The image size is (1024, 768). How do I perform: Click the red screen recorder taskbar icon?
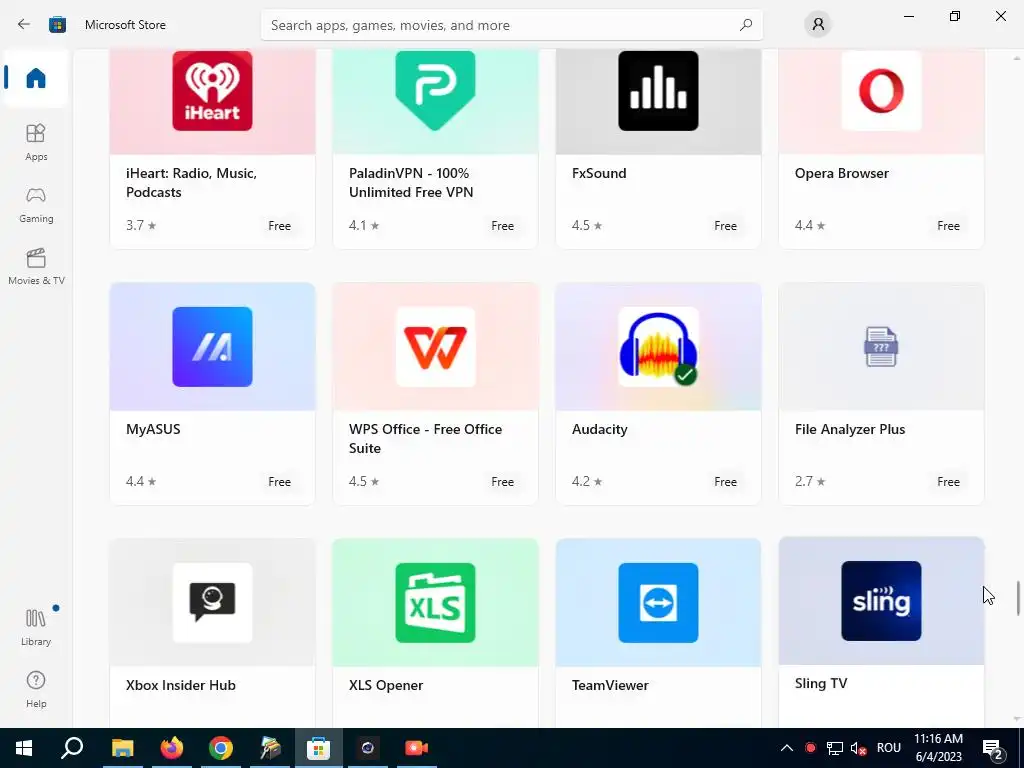(417, 748)
